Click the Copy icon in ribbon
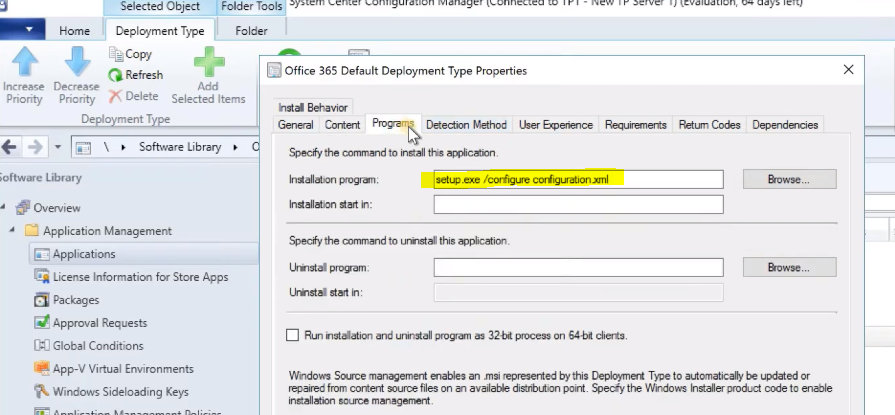The image size is (895, 415). tap(116, 54)
